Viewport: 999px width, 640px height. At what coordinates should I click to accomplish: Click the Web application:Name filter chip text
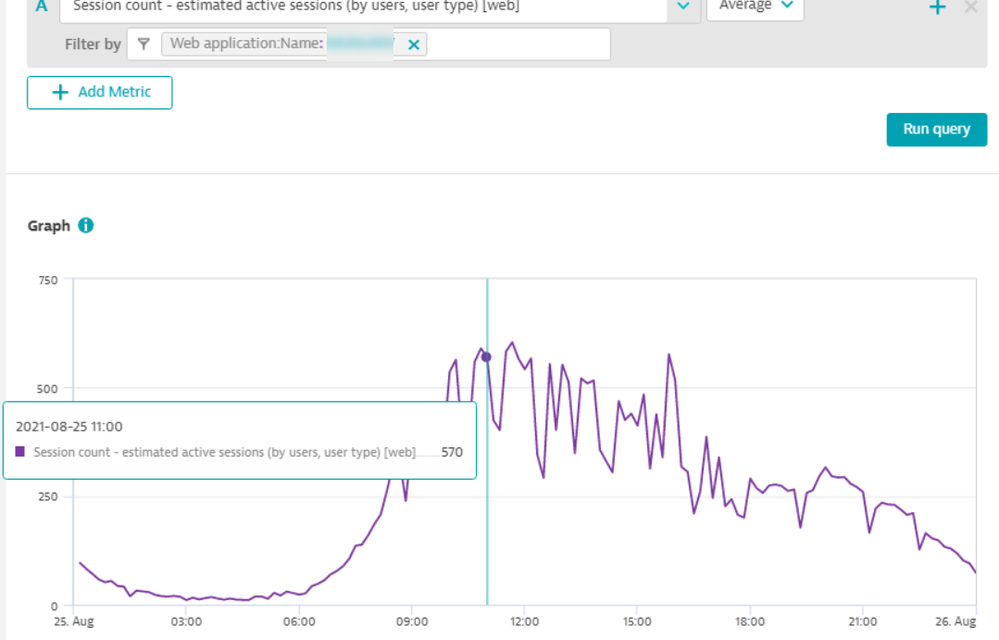248,44
